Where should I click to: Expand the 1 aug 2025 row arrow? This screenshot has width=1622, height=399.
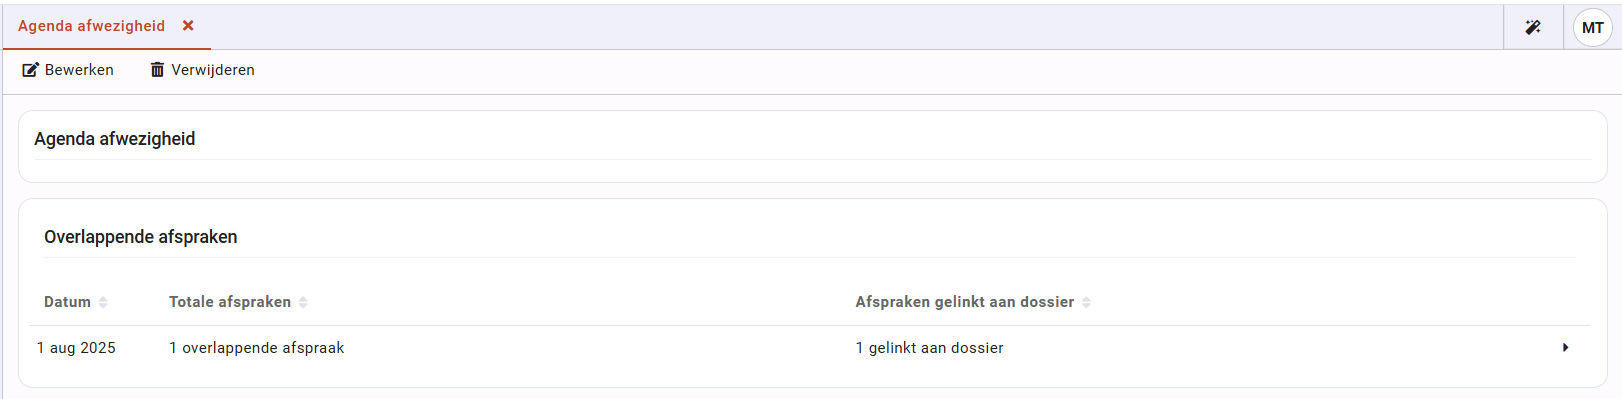(1565, 348)
